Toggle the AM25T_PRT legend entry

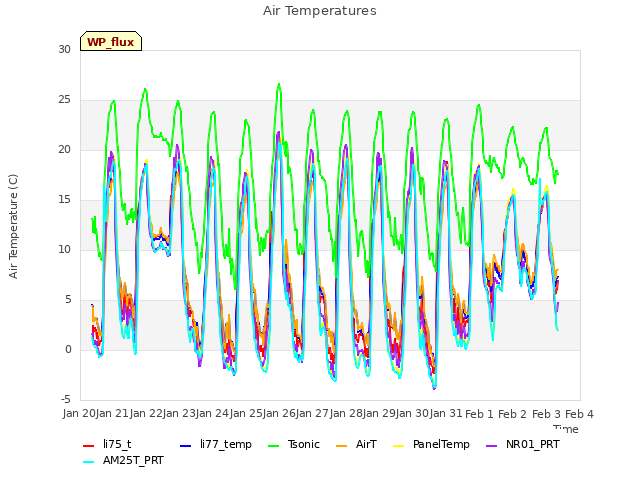[x=123, y=460]
